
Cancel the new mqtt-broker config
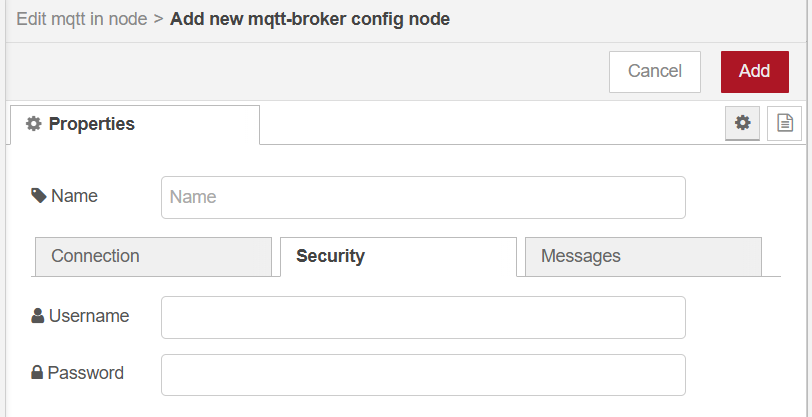[x=655, y=71]
